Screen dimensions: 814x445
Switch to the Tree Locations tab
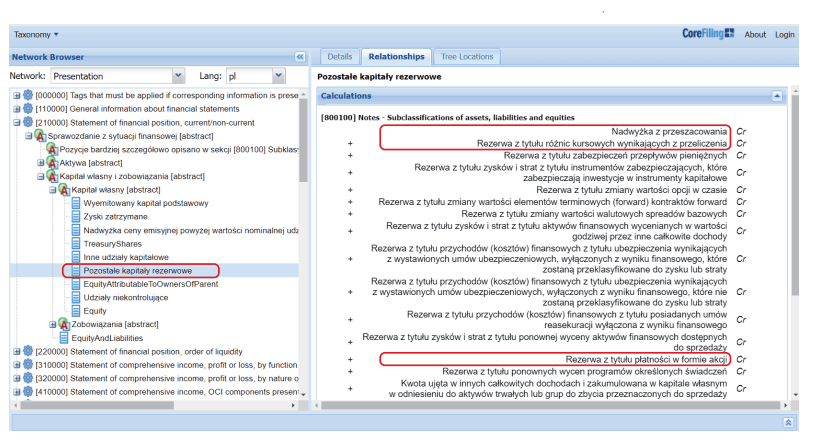pyautogui.click(x=467, y=57)
